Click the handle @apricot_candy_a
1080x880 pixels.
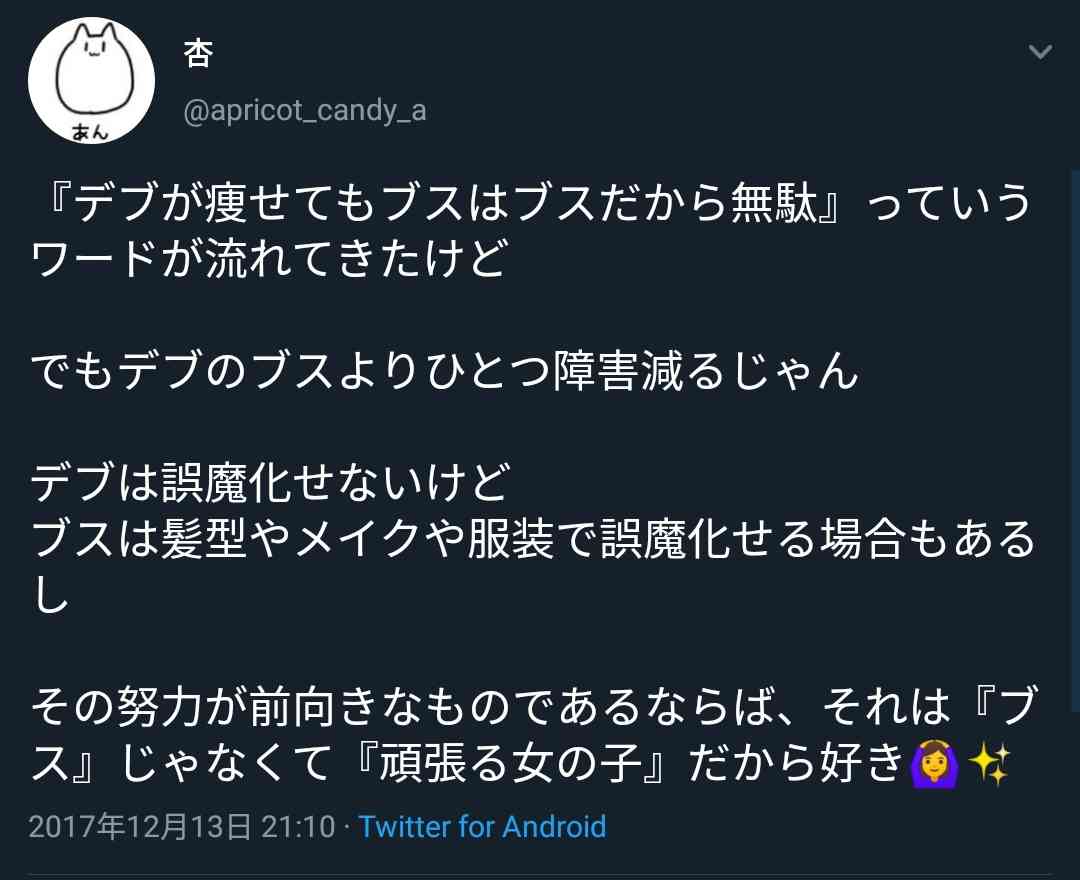[x=307, y=110]
